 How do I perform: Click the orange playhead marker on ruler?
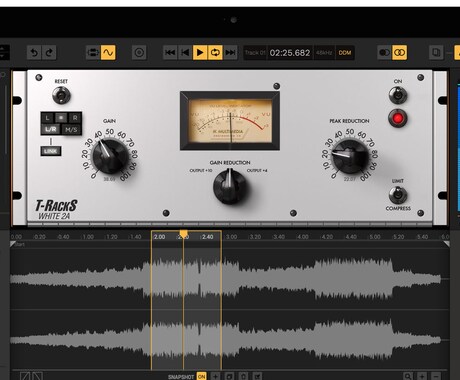pos(183,234)
